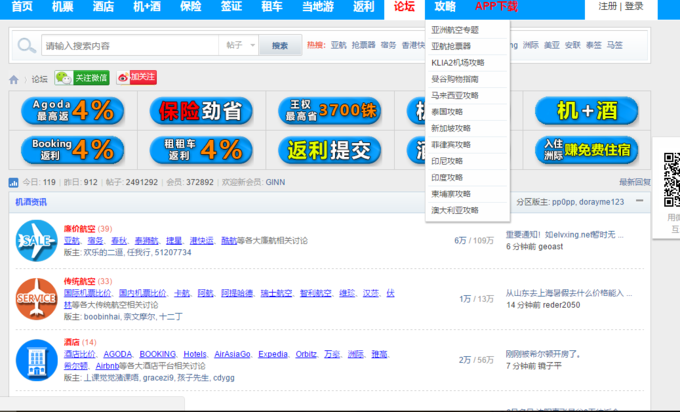Open the 当地游 nav tab
The image size is (680, 412).
click(x=318, y=7)
